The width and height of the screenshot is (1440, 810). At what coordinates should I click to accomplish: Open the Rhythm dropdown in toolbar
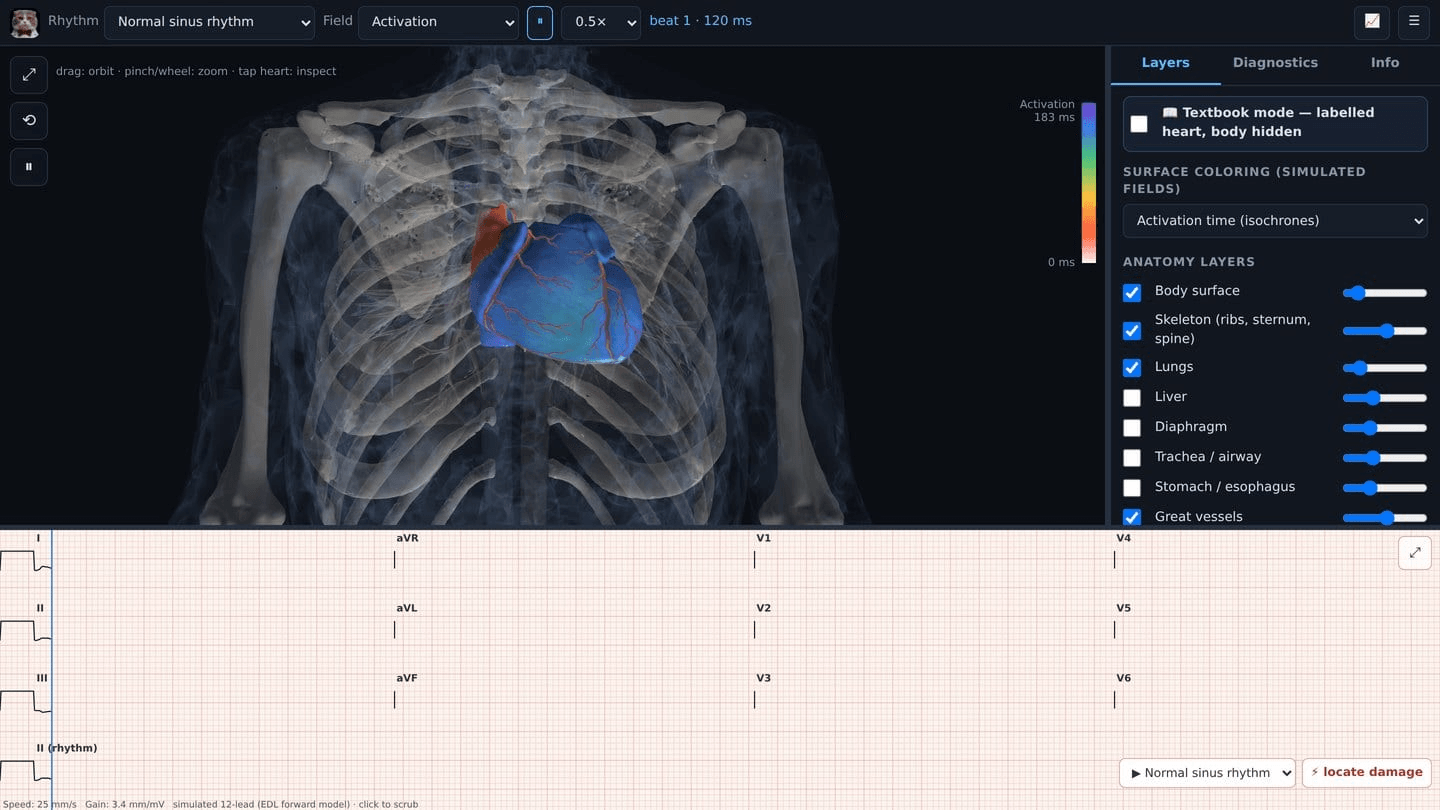point(209,22)
